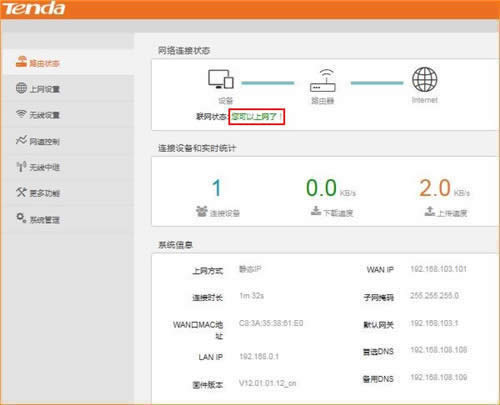Click the antenna icon for wireless repeater (无线中继)
The image size is (500, 405).
(x=21, y=167)
